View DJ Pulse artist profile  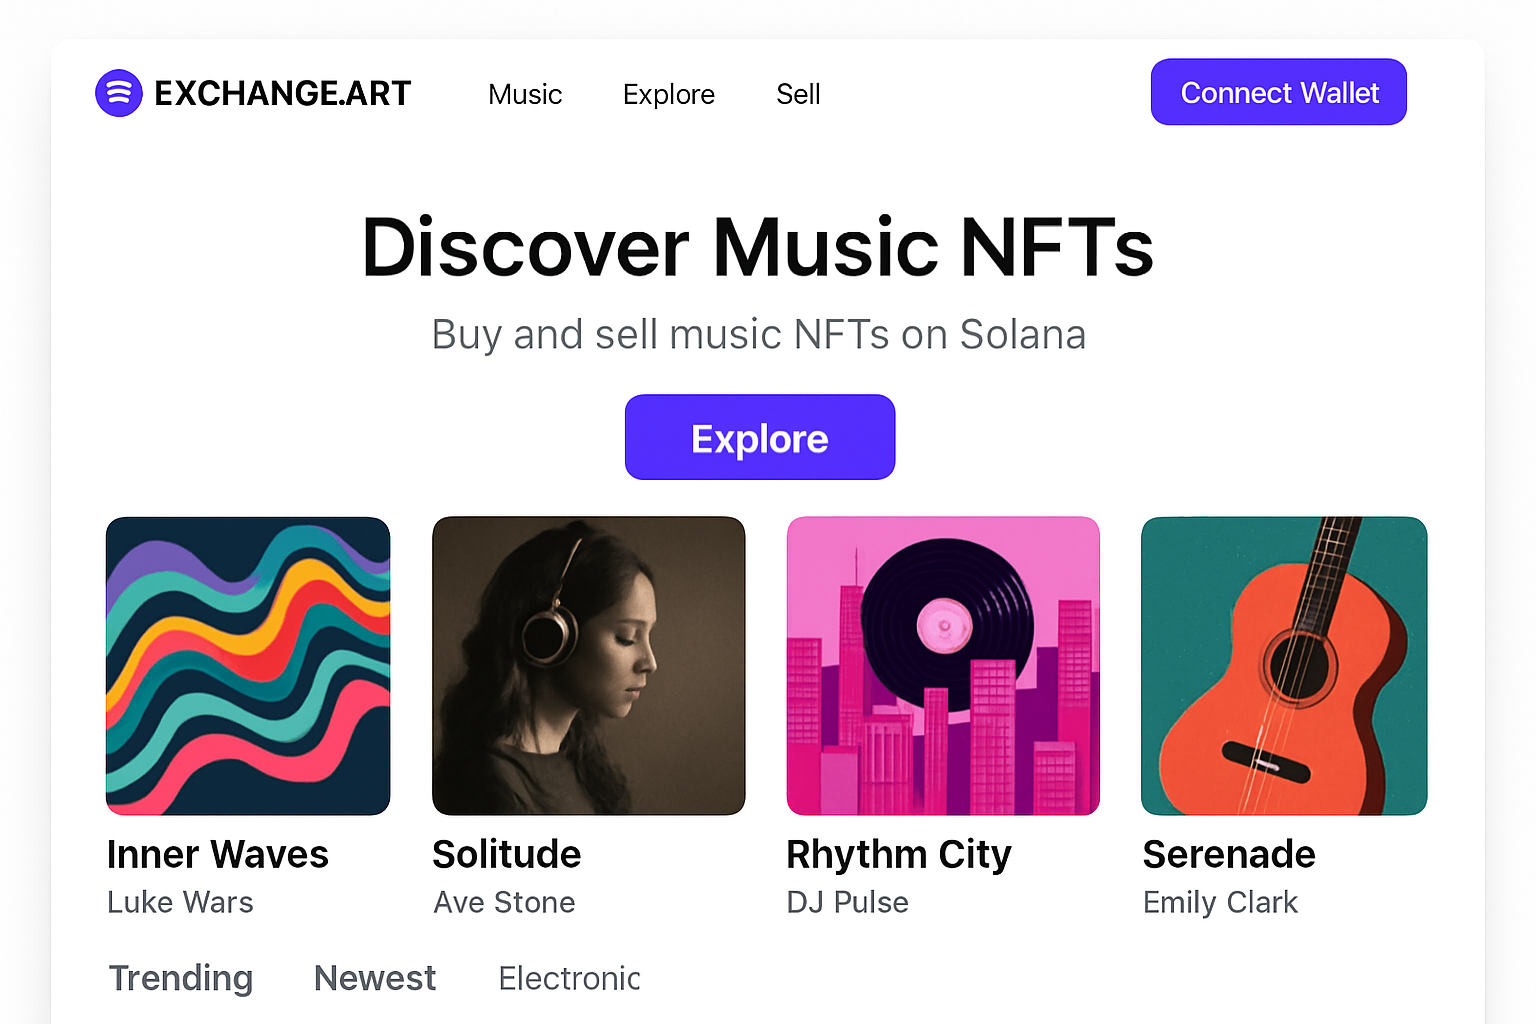pyautogui.click(x=847, y=902)
